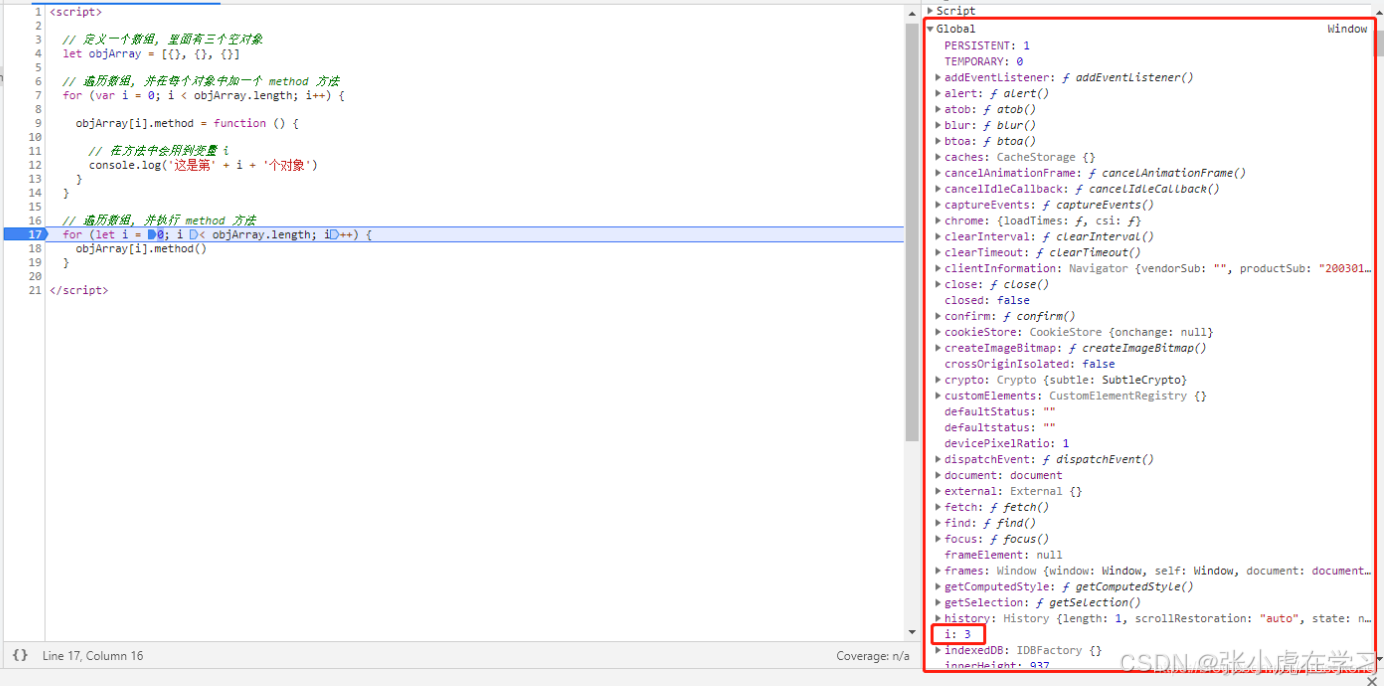Expand the captureEvents entry
This screenshot has width=1384, height=686.
point(938,205)
